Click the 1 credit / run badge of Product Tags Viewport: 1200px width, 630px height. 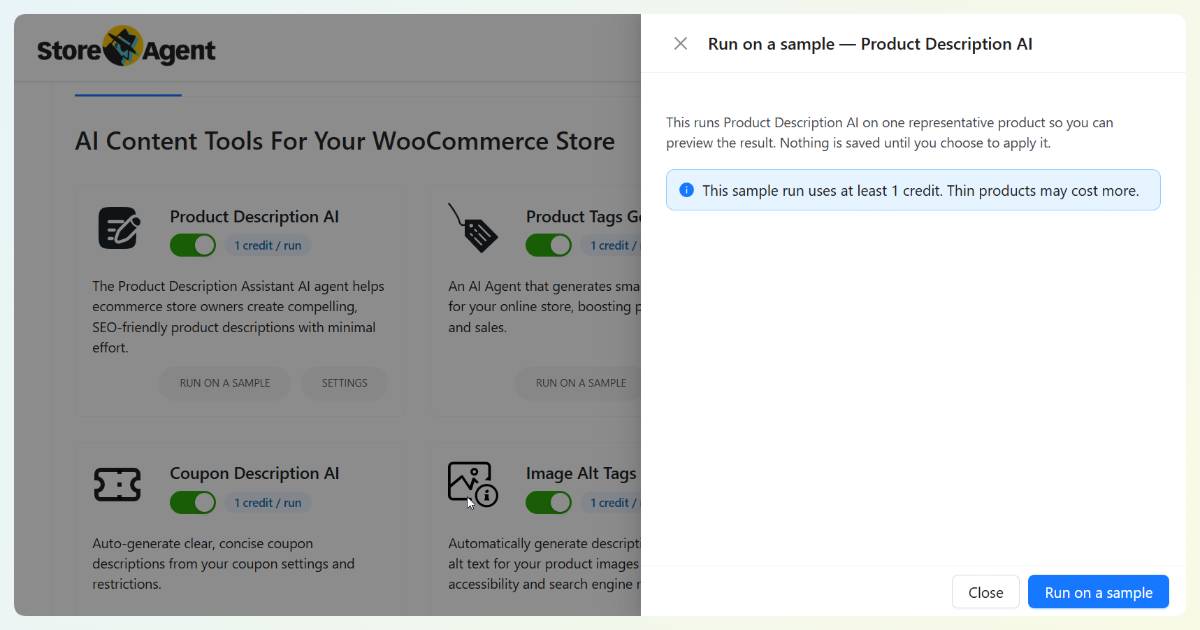click(609, 246)
